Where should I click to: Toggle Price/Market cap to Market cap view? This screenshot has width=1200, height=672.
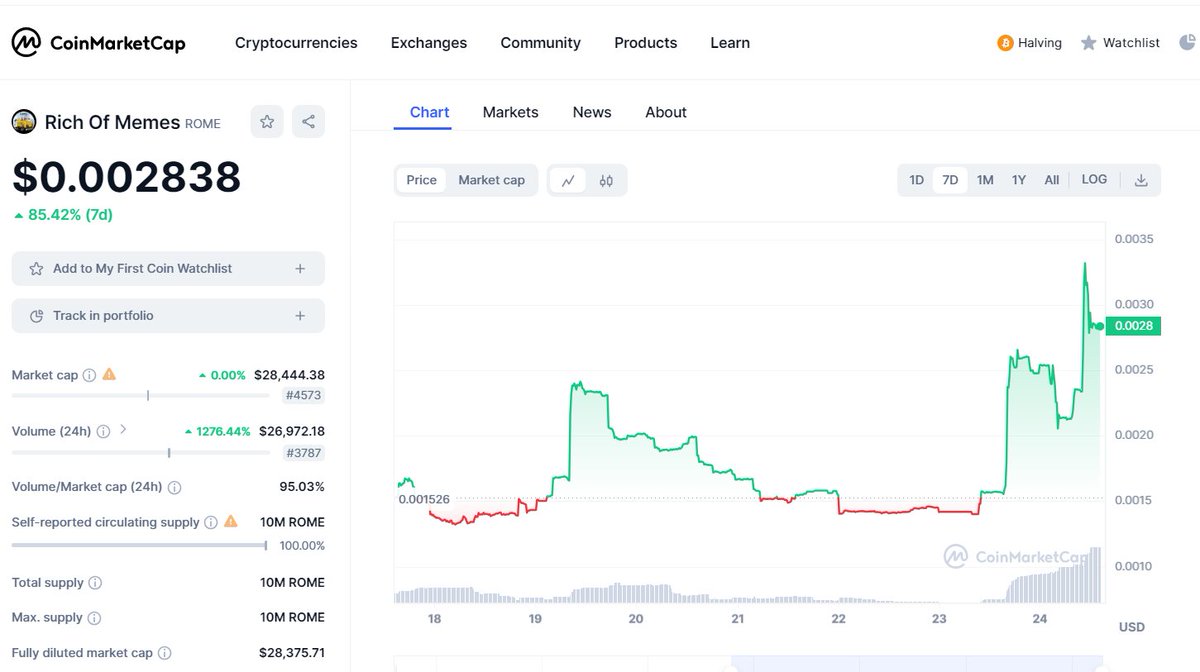click(x=491, y=180)
